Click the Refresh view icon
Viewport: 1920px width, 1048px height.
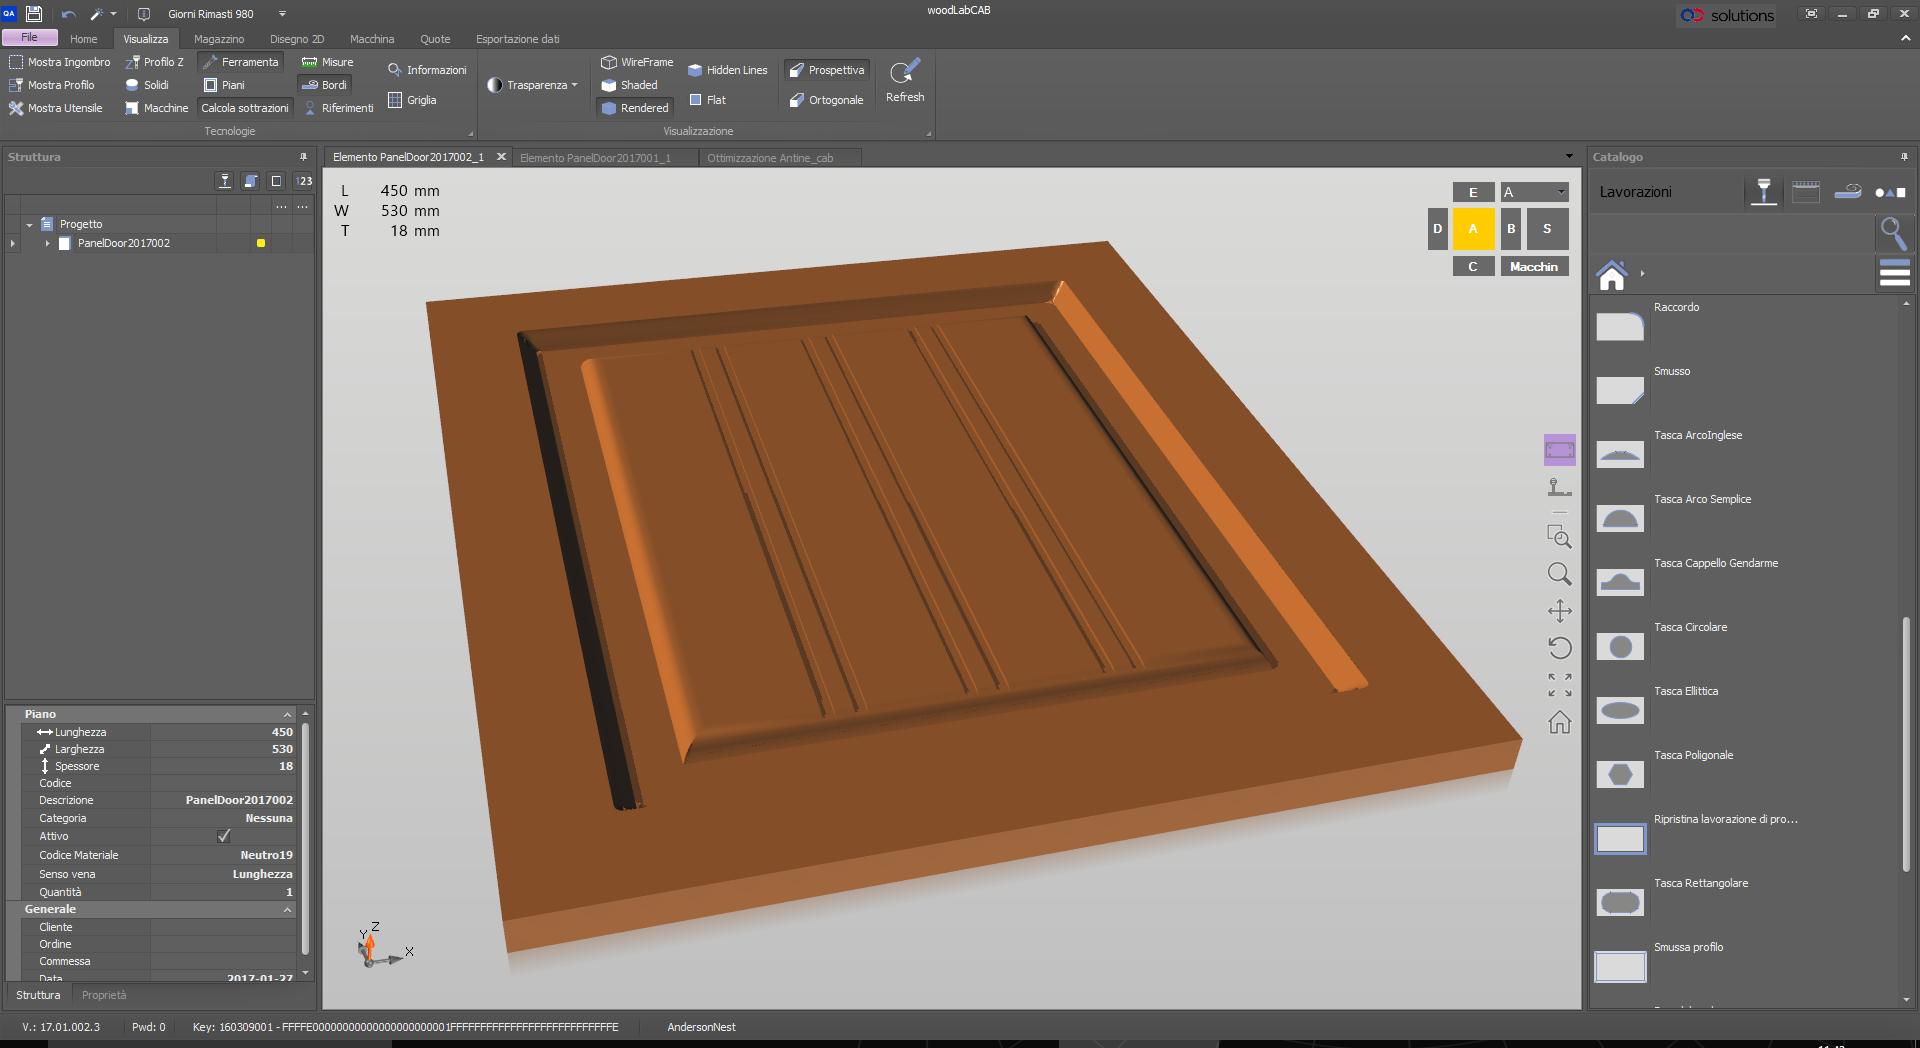tap(904, 80)
